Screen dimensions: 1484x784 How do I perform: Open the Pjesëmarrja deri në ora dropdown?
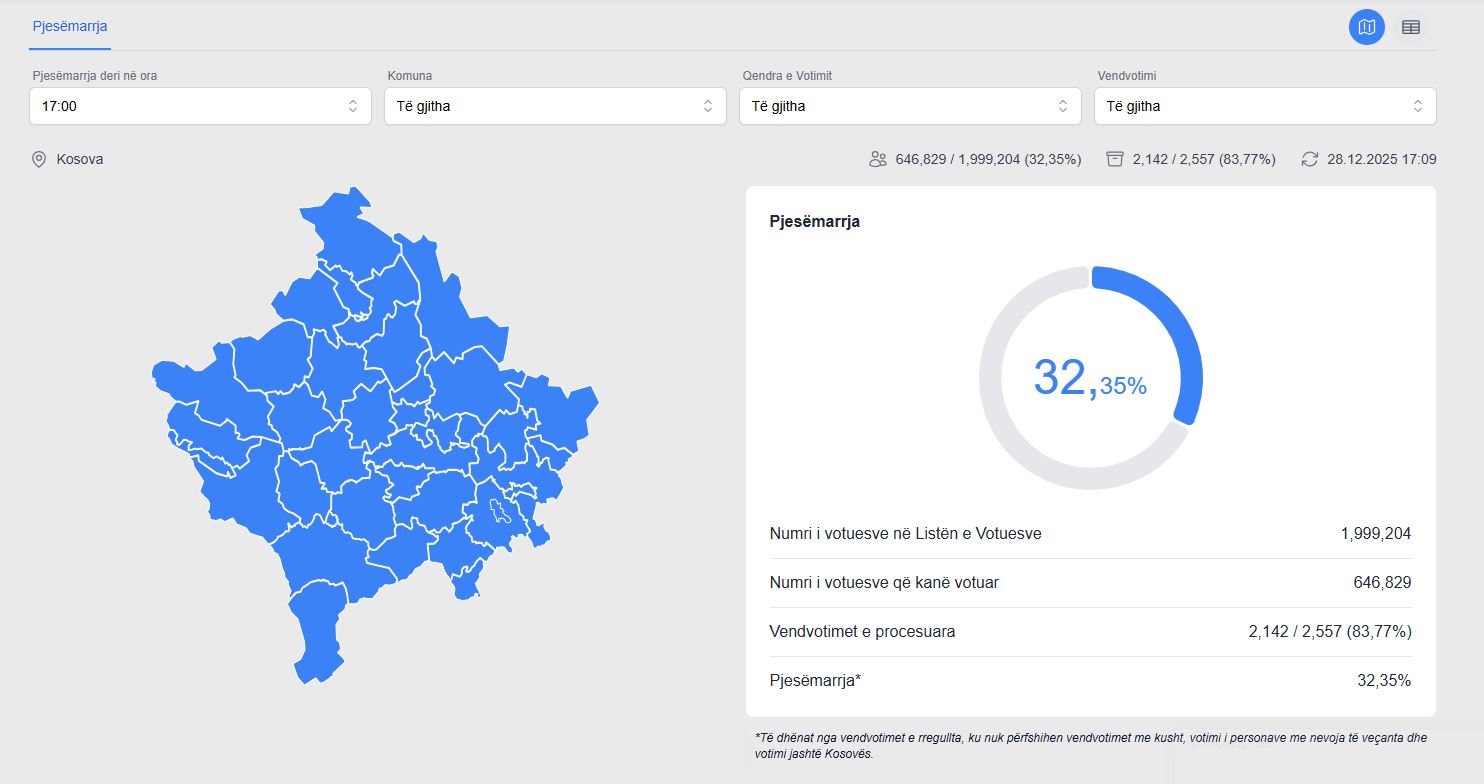click(200, 106)
